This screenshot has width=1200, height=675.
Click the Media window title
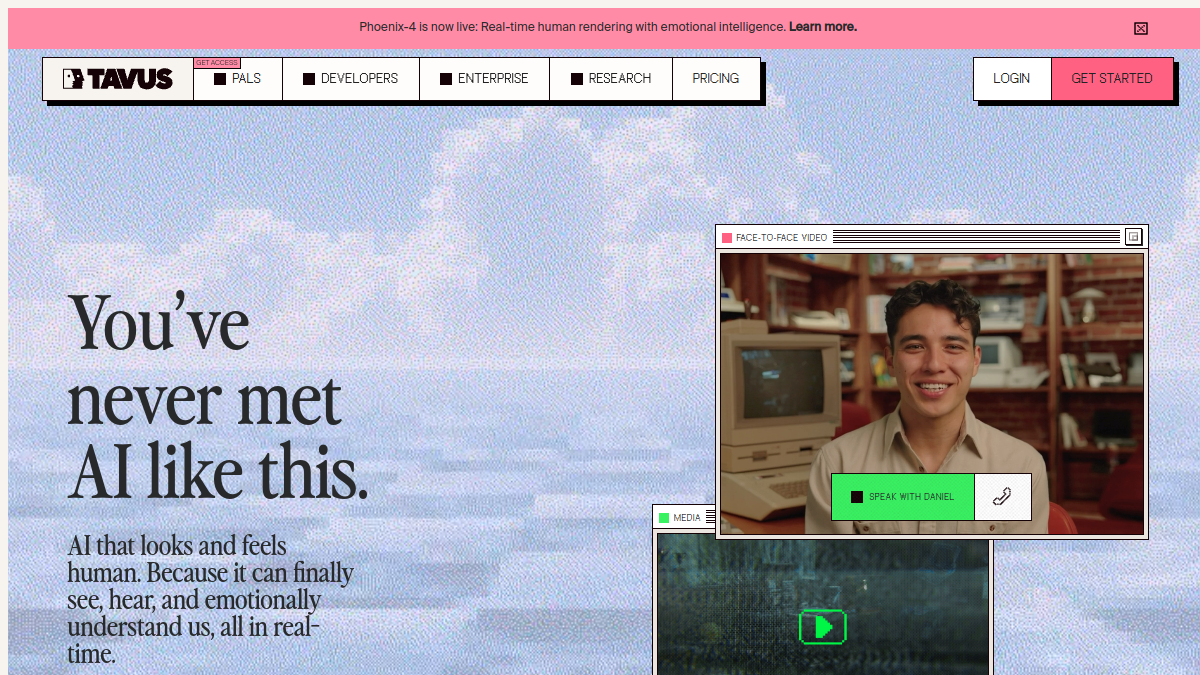click(x=687, y=518)
